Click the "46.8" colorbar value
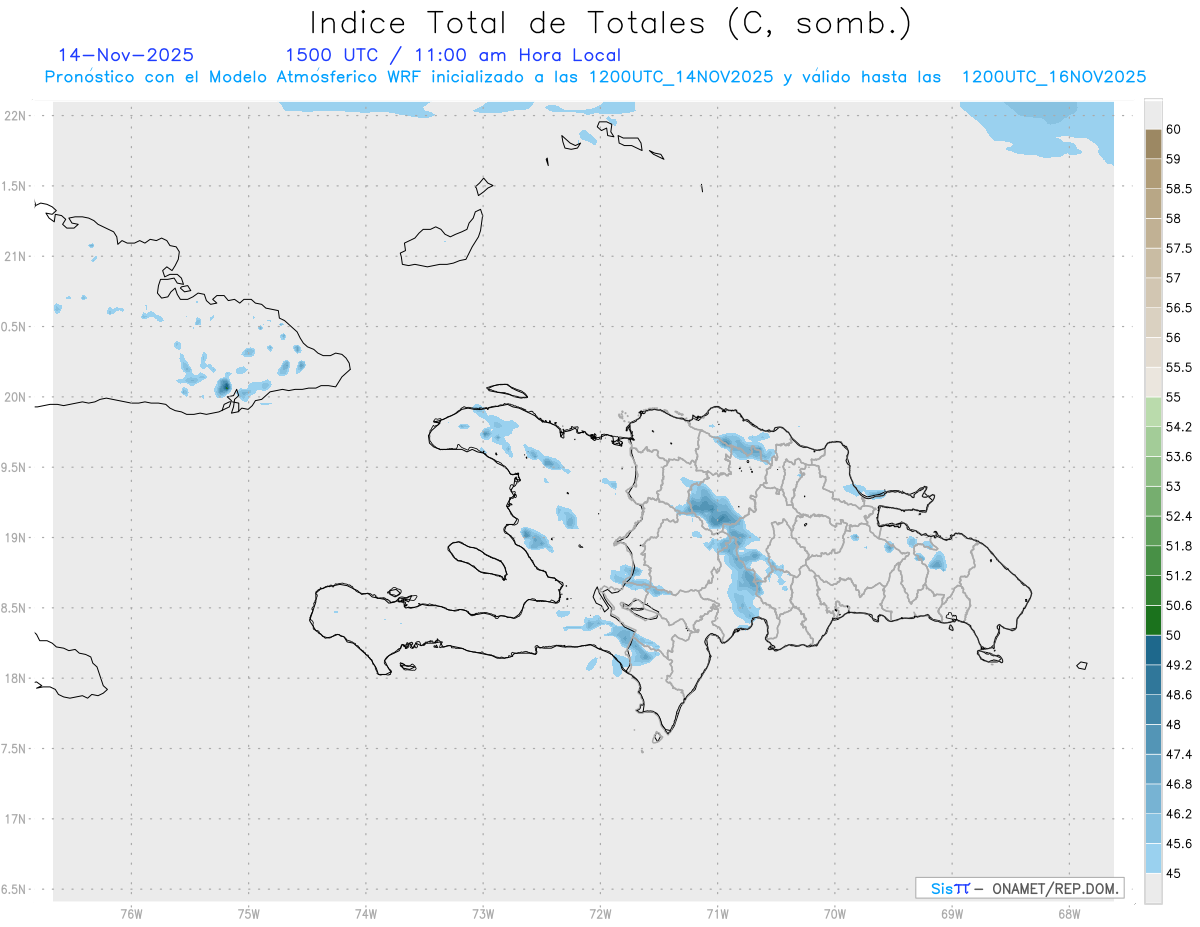 1179,784
